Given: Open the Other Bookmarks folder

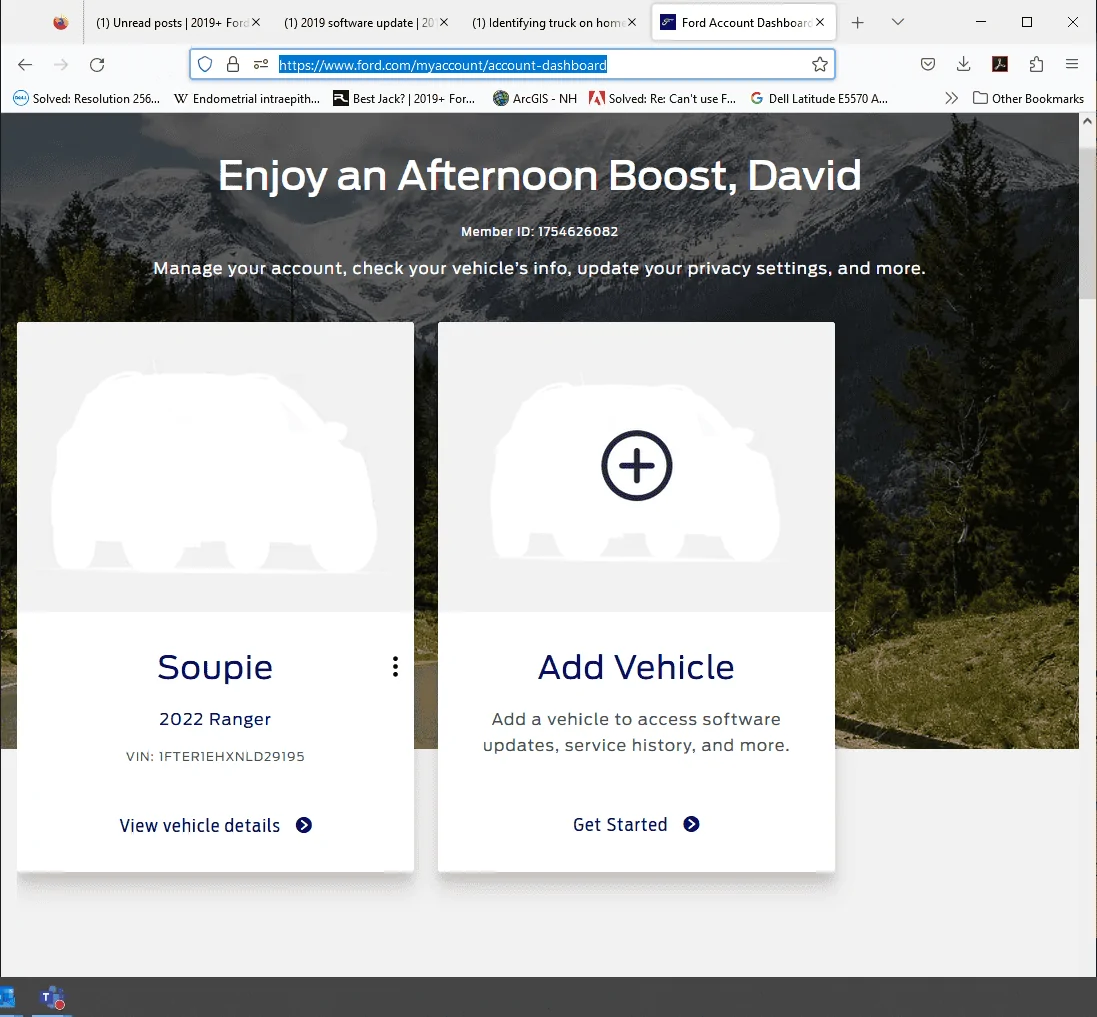Looking at the screenshot, I should point(1028,99).
